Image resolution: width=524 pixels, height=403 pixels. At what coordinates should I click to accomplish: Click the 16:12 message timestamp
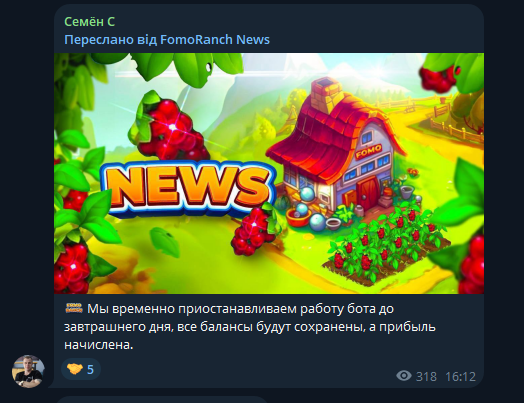pos(460,377)
